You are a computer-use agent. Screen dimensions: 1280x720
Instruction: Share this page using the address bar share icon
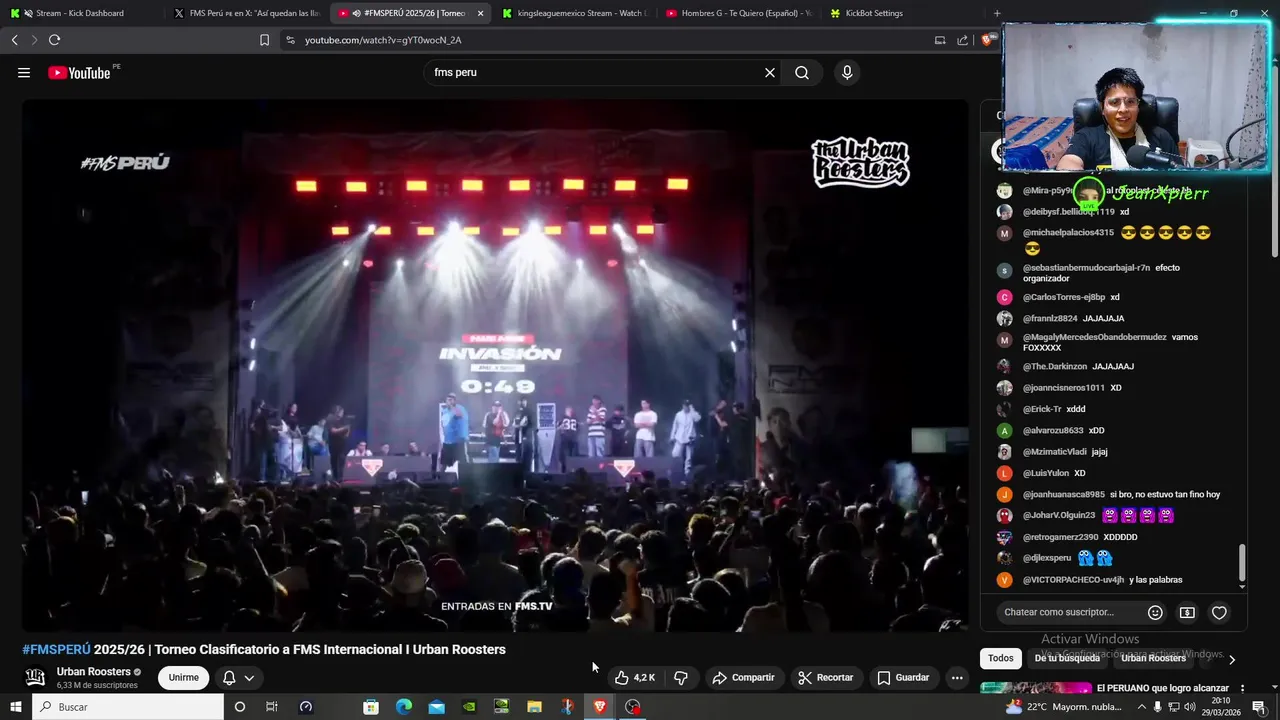(962, 40)
